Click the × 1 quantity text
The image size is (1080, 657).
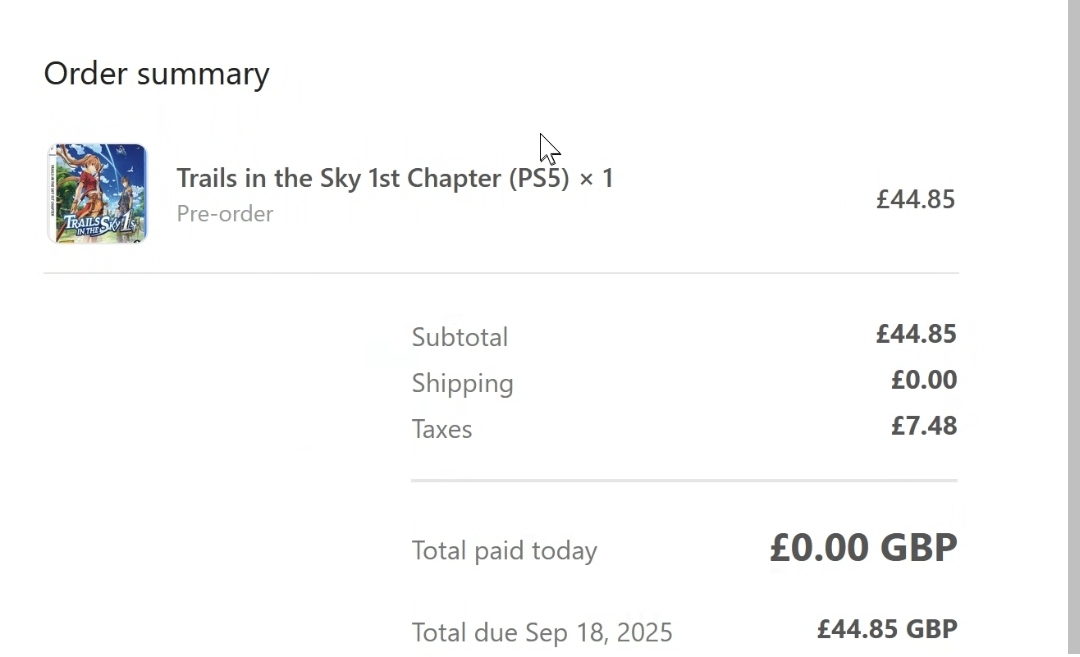pos(596,179)
